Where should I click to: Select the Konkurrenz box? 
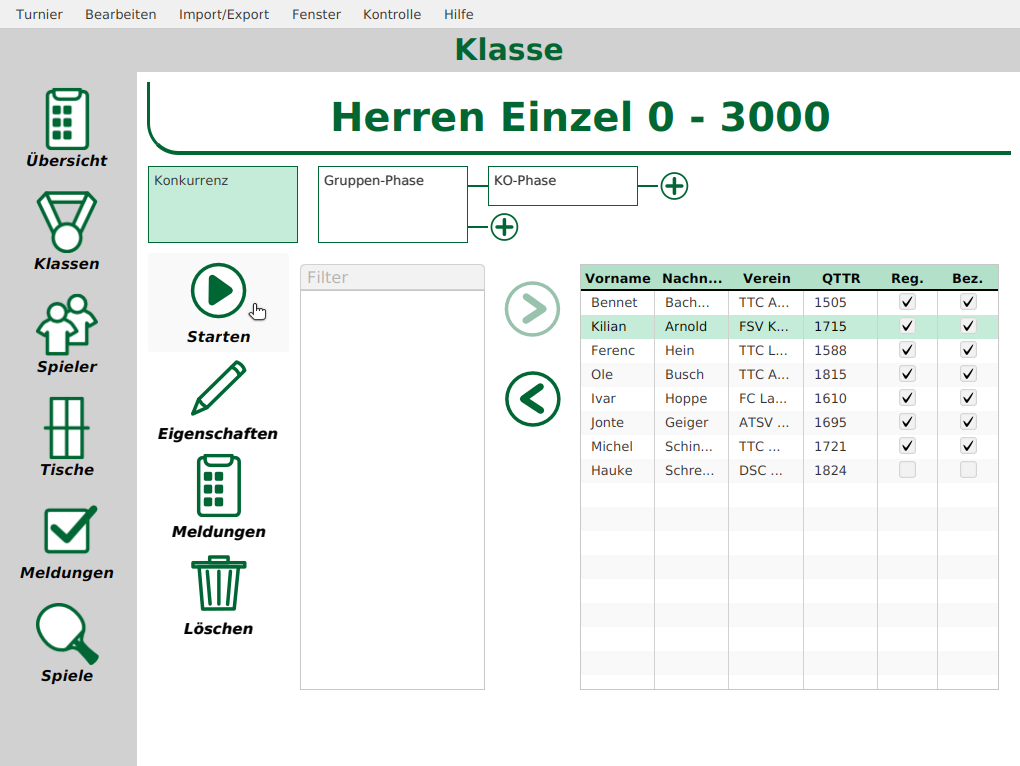point(223,204)
